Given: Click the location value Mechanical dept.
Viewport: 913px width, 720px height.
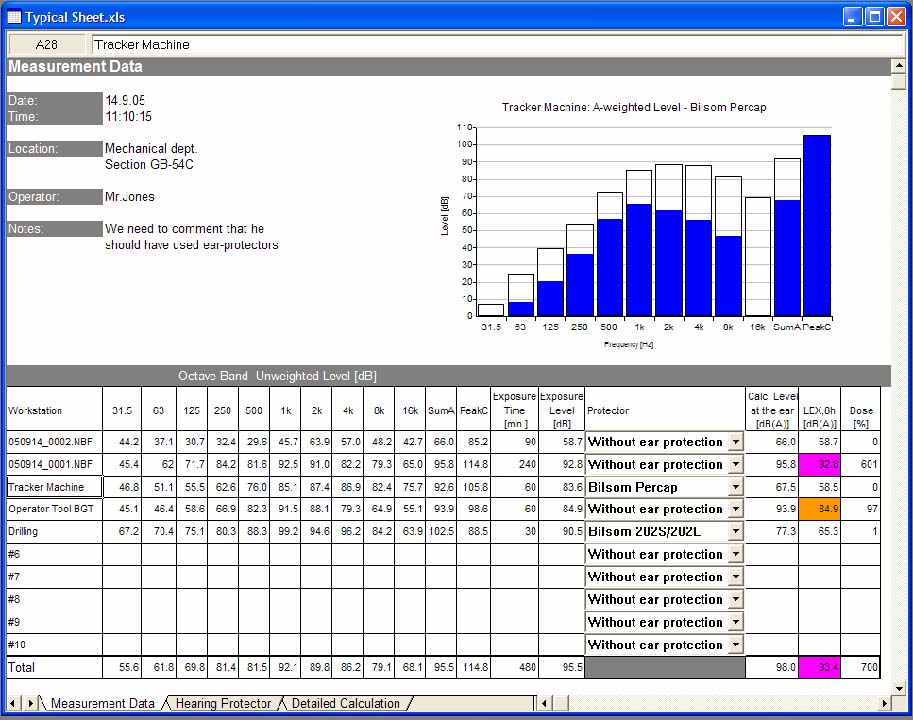Looking at the screenshot, I should click(151, 148).
